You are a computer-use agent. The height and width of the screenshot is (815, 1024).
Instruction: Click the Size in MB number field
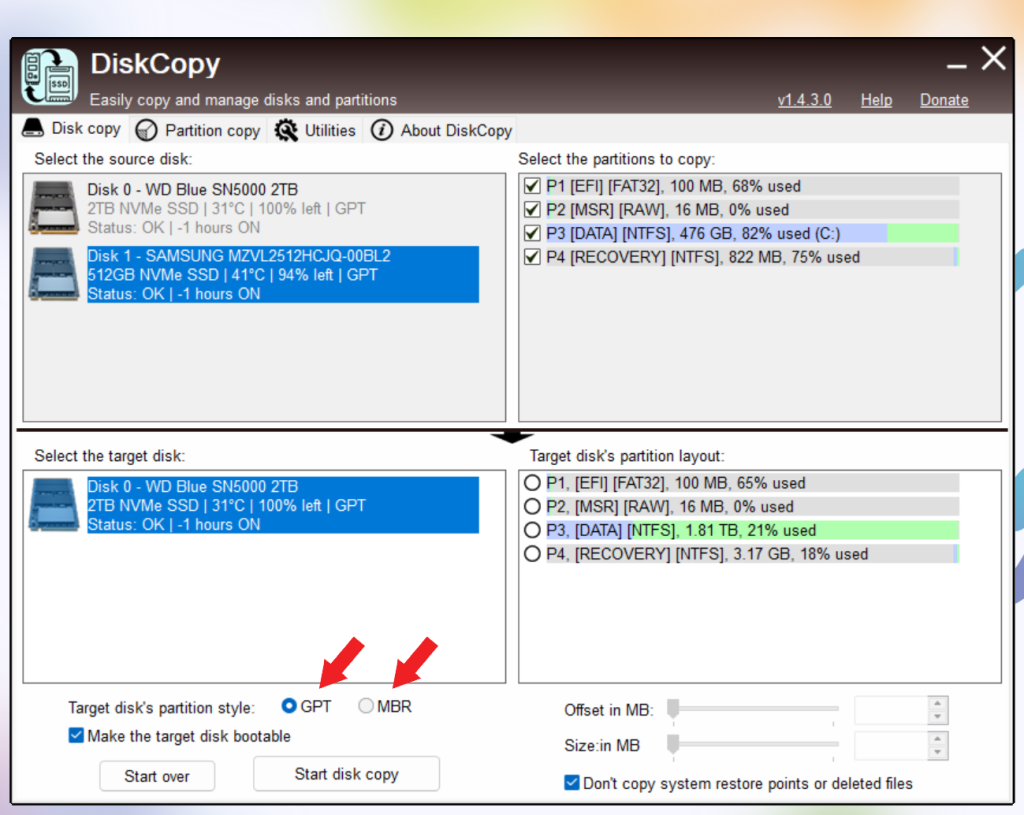point(891,746)
